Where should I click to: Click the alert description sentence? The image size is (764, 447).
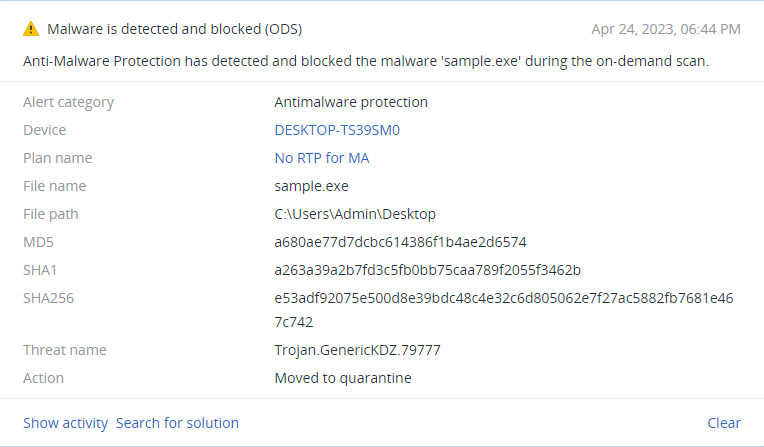tap(366, 61)
